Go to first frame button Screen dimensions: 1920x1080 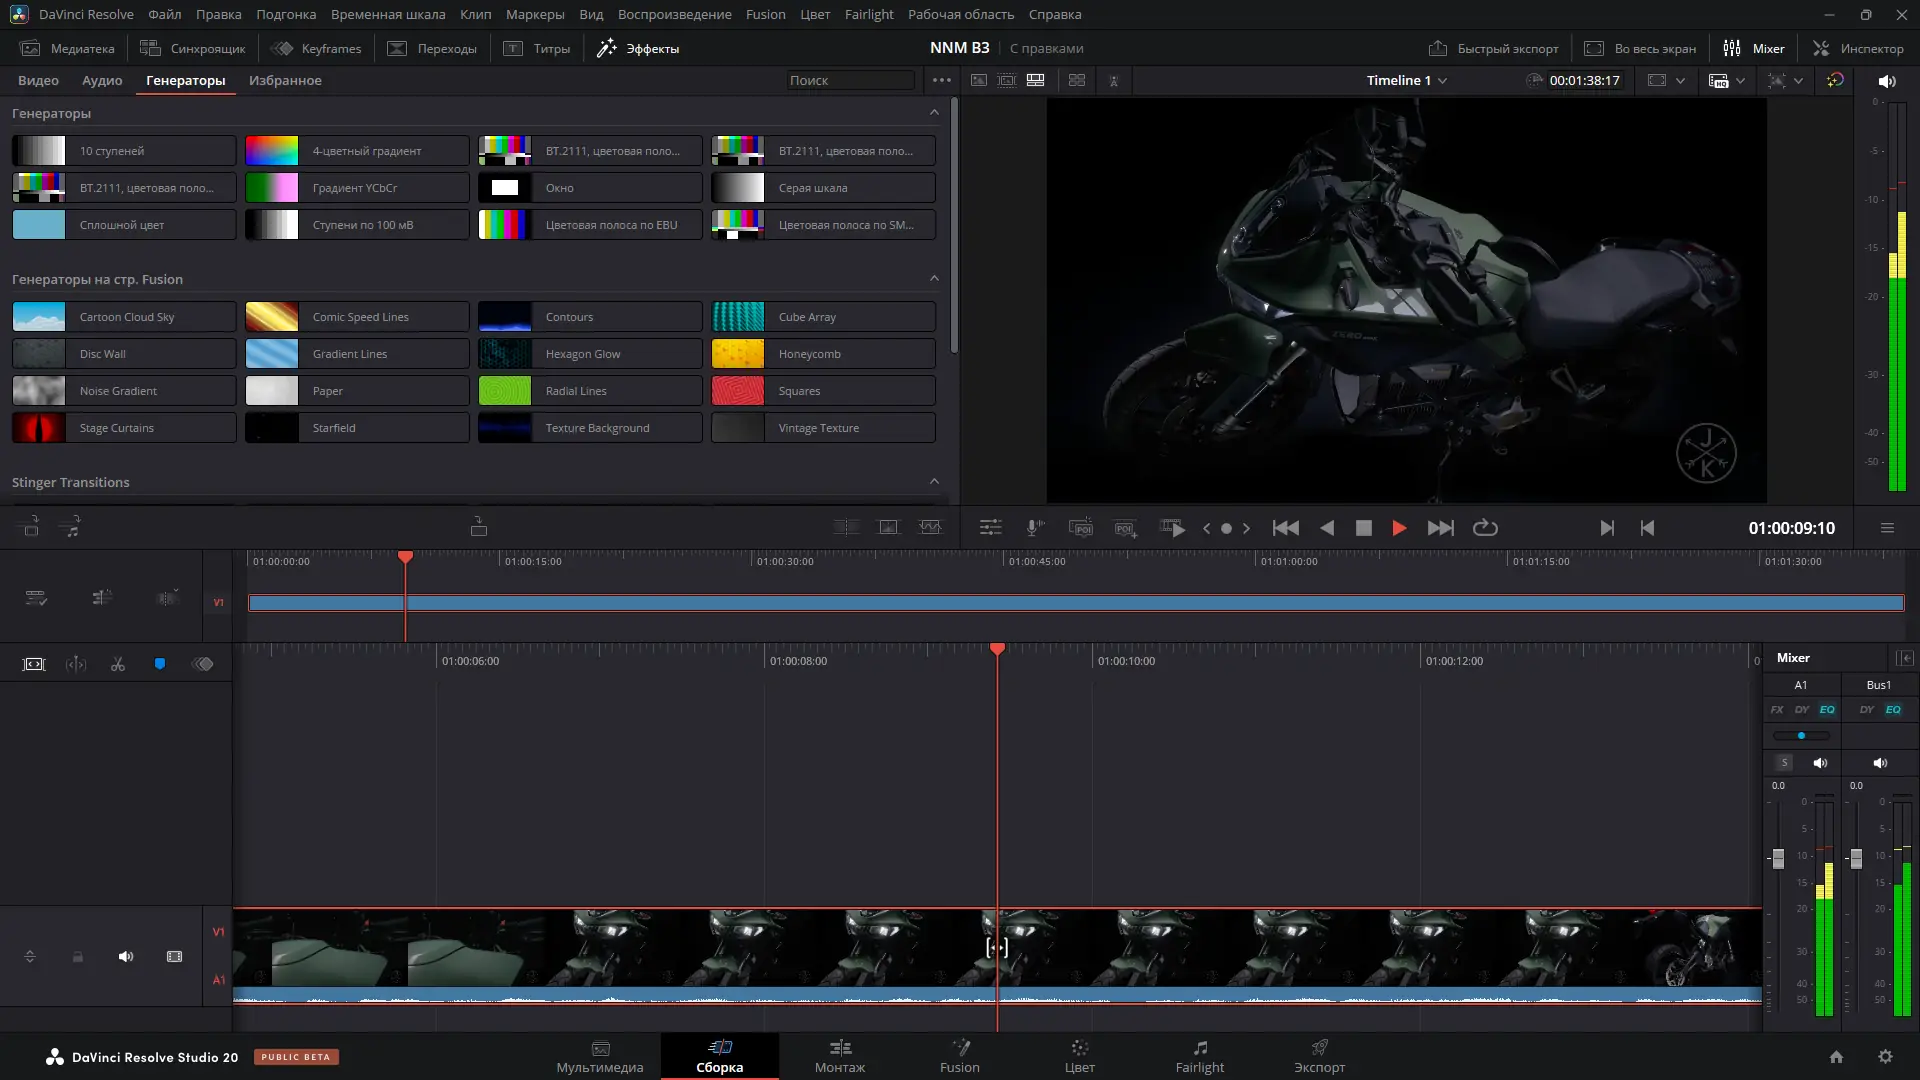point(1285,528)
